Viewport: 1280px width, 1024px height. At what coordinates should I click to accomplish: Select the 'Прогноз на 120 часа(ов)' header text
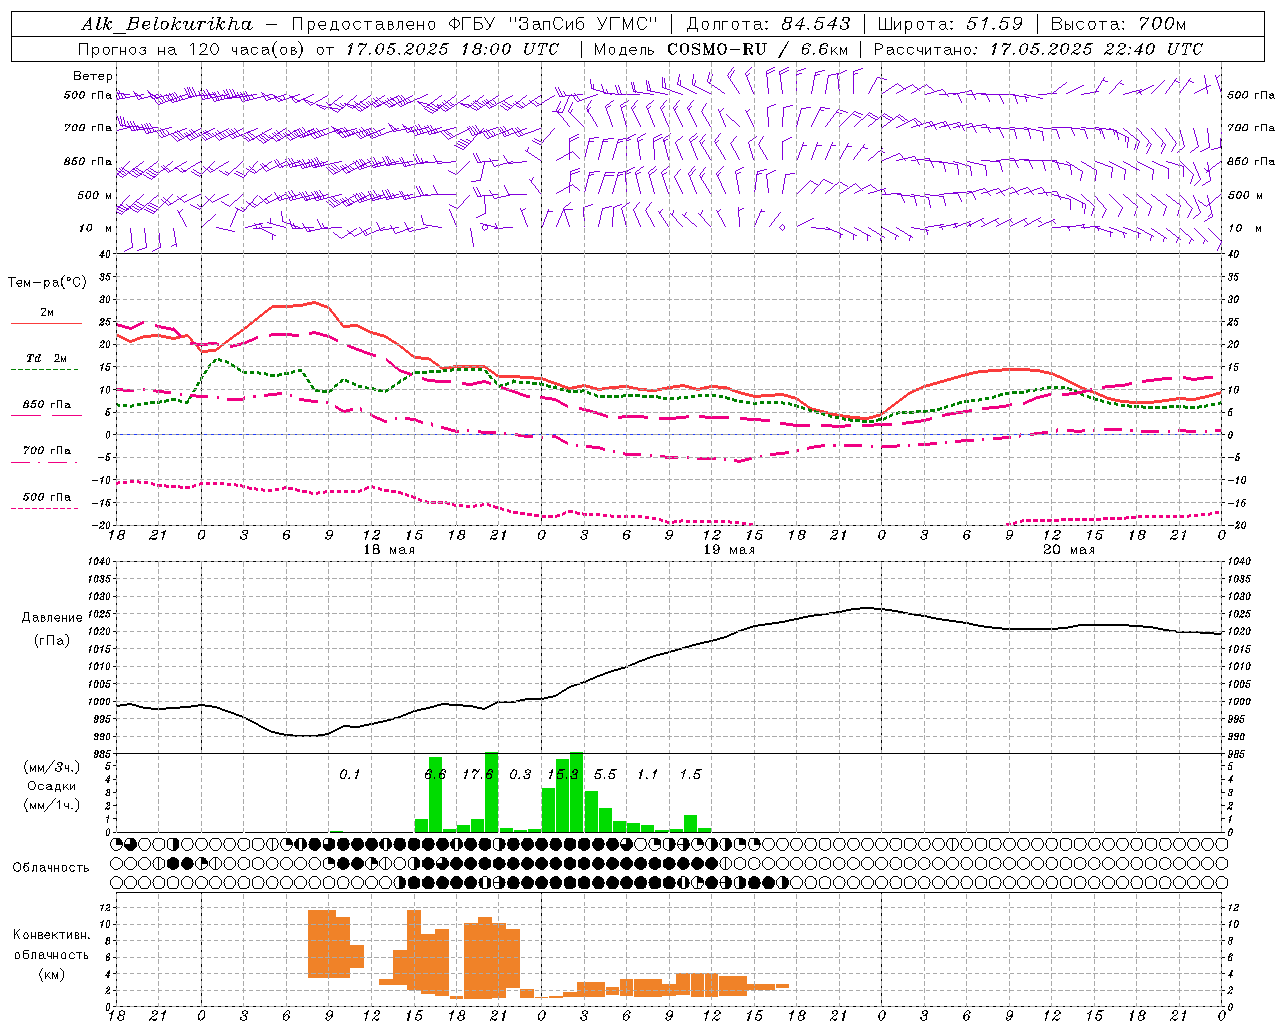coord(192,49)
